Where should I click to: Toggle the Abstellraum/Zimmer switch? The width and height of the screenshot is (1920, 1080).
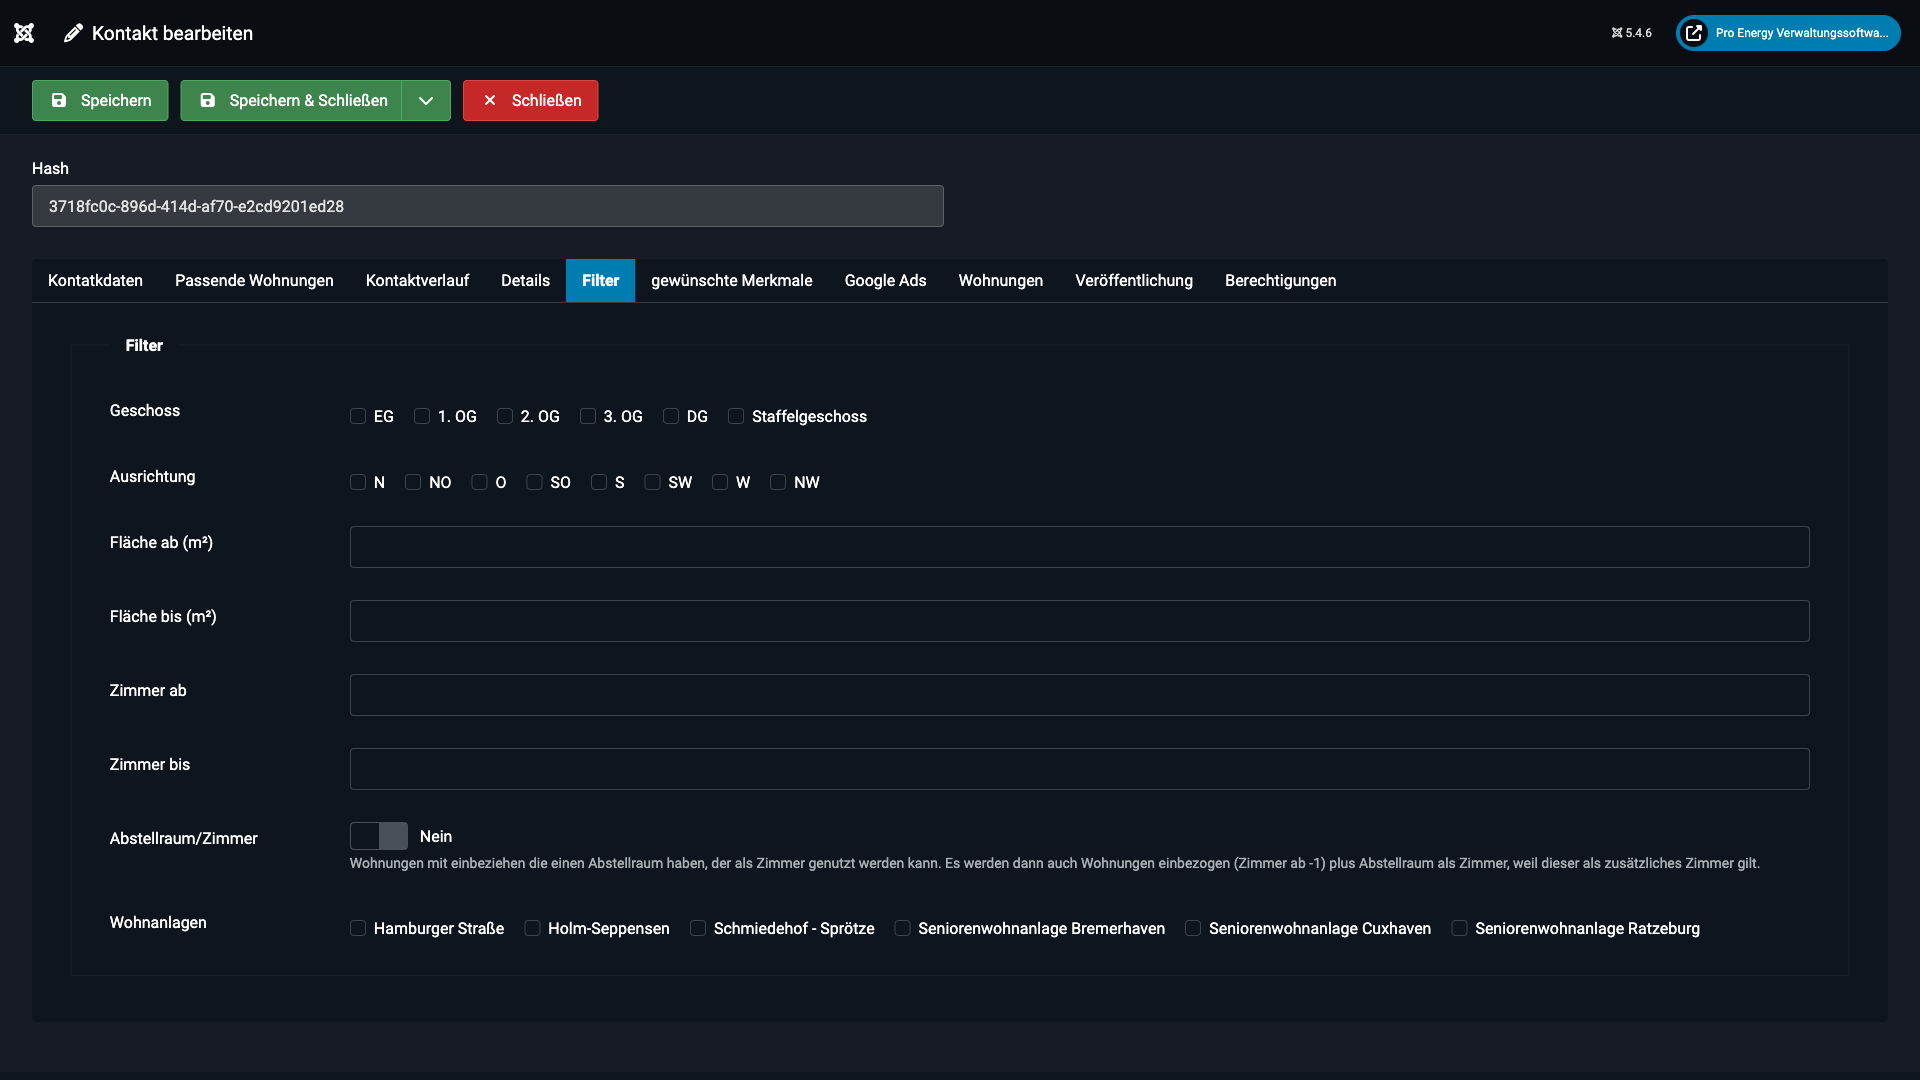(379, 836)
